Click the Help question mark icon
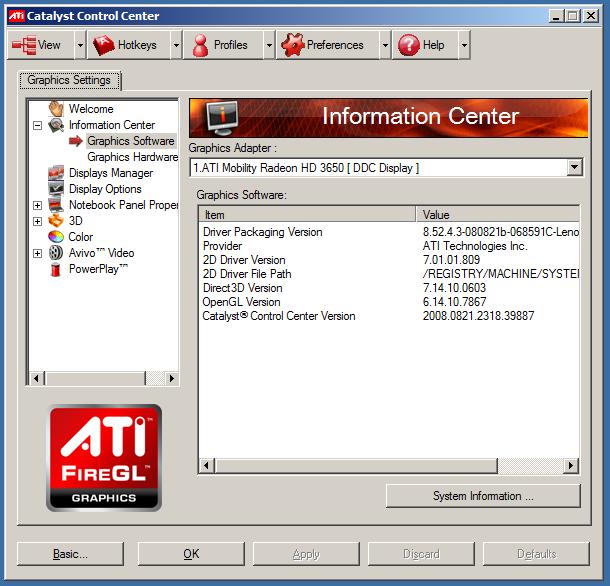The width and height of the screenshot is (610, 586). click(x=408, y=45)
